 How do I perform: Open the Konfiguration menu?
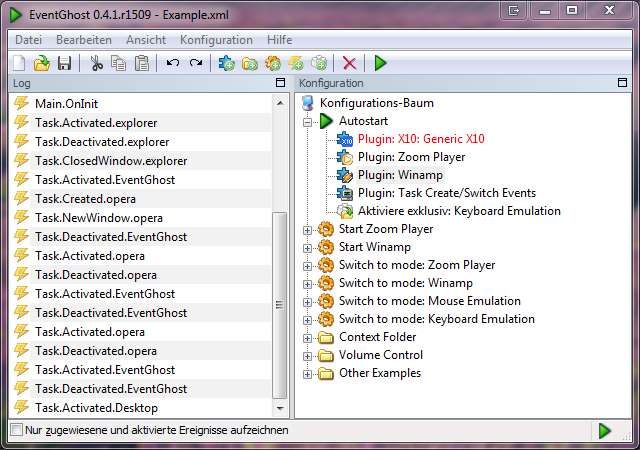tap(216, 40)
